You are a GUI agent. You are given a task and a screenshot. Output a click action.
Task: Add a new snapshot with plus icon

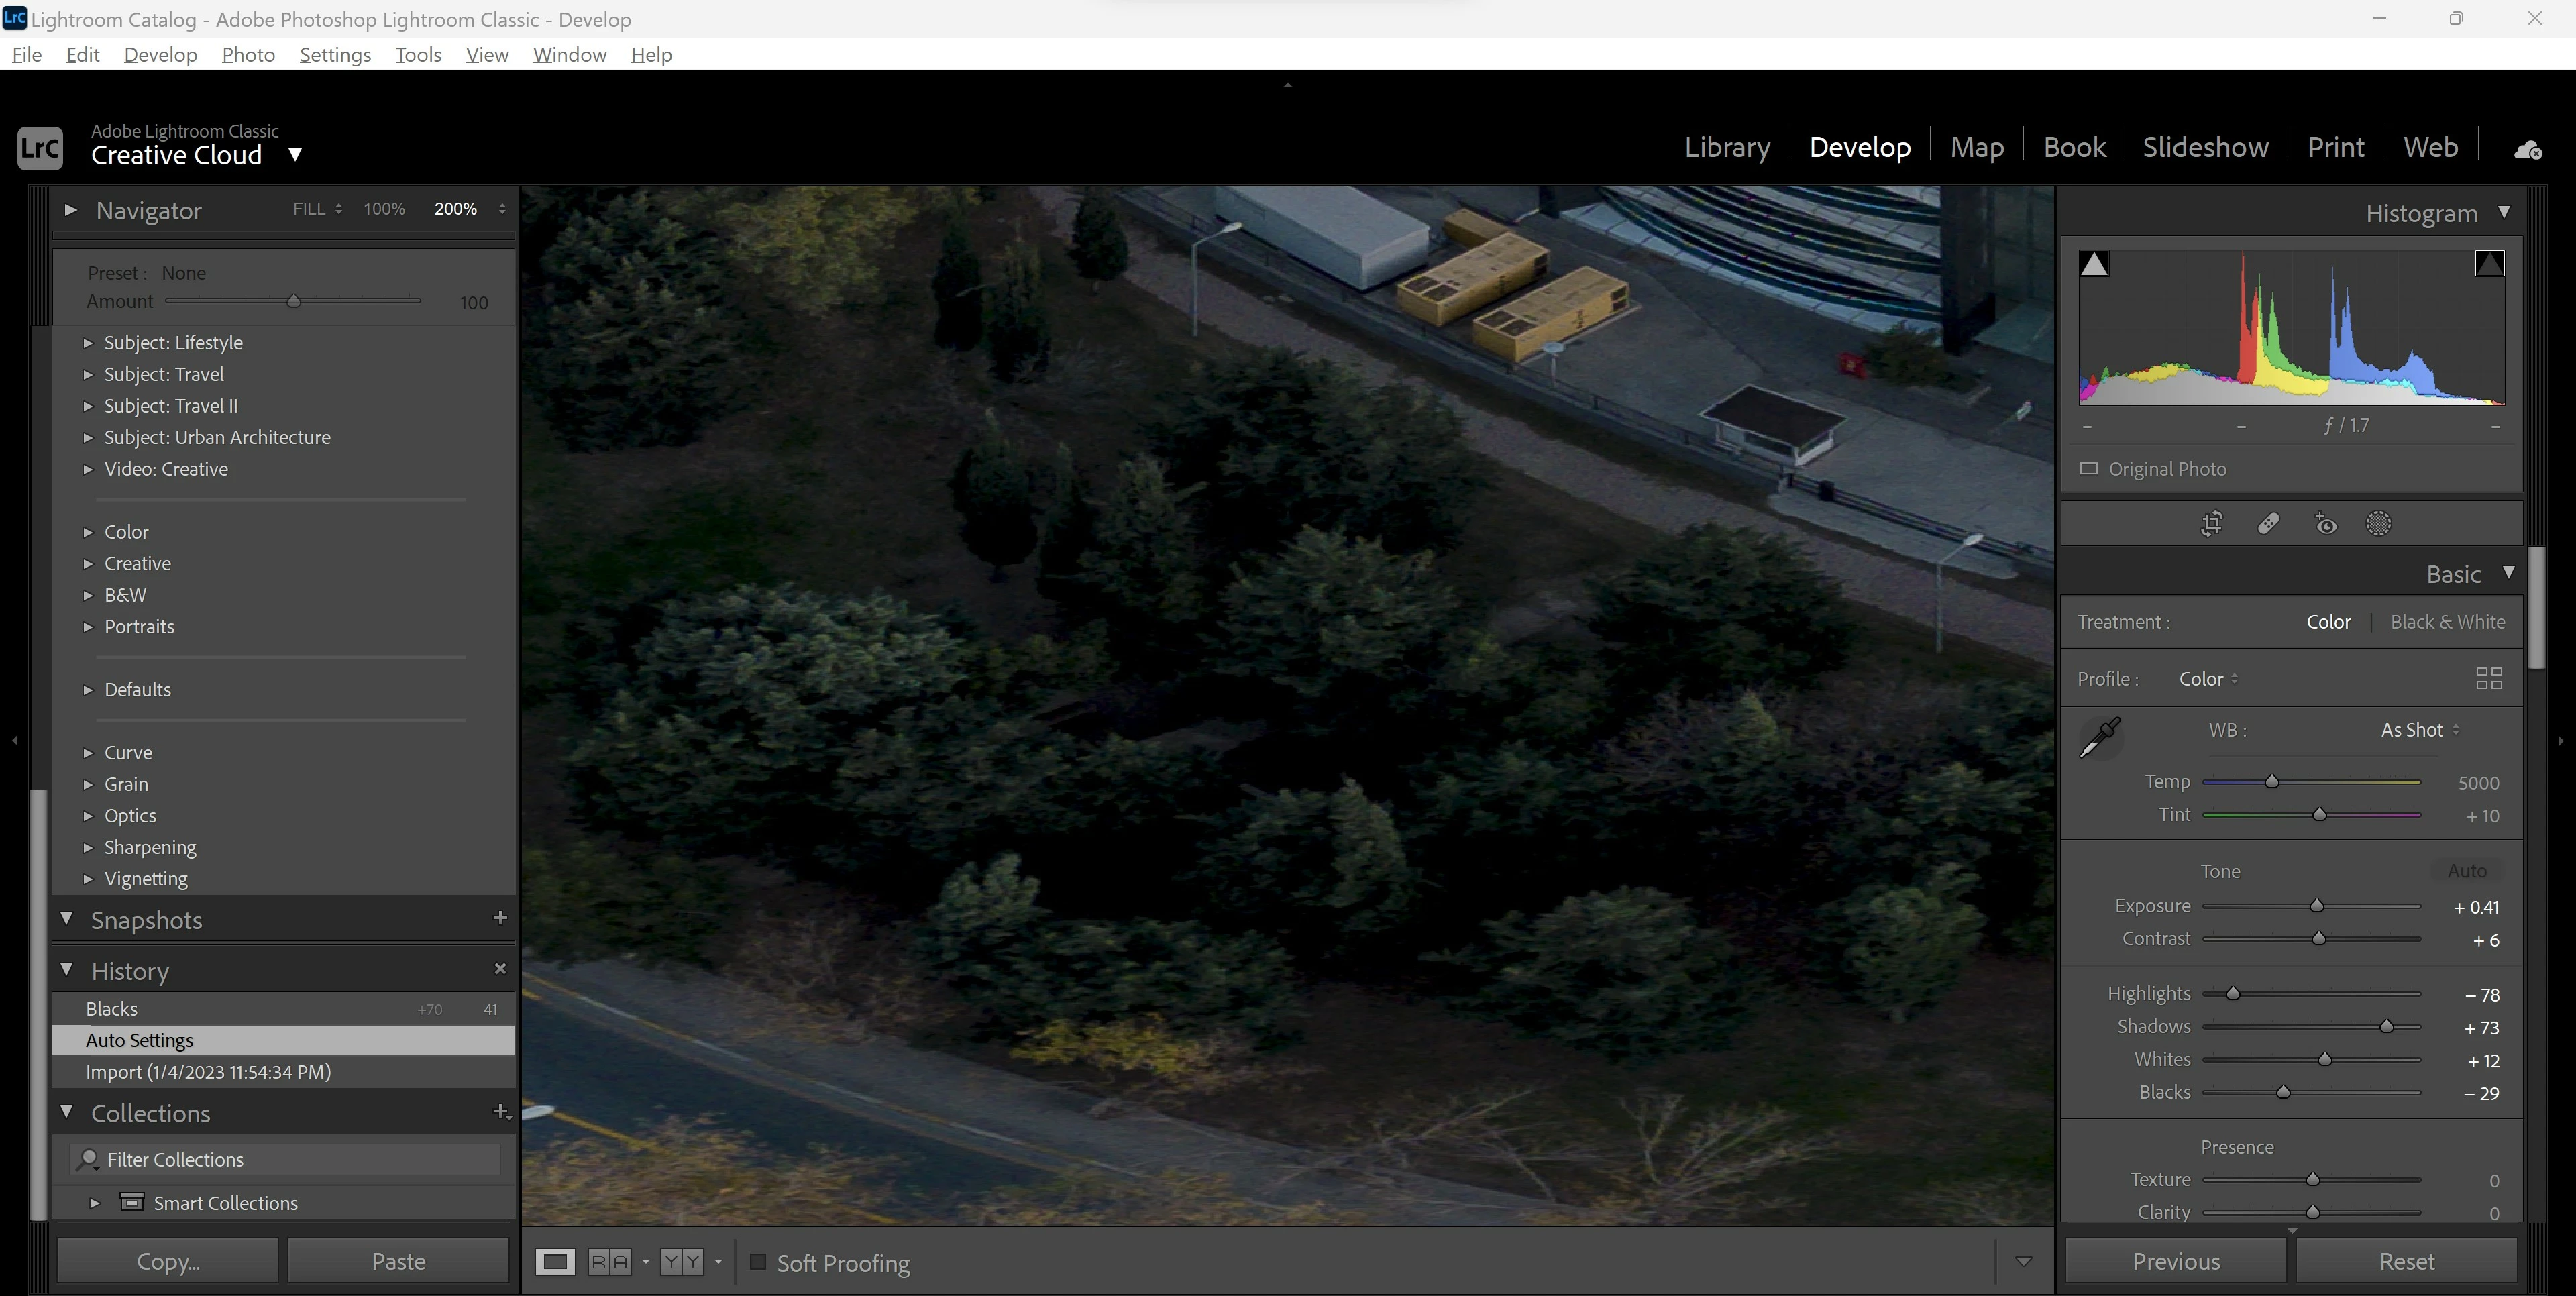point(500,918)
